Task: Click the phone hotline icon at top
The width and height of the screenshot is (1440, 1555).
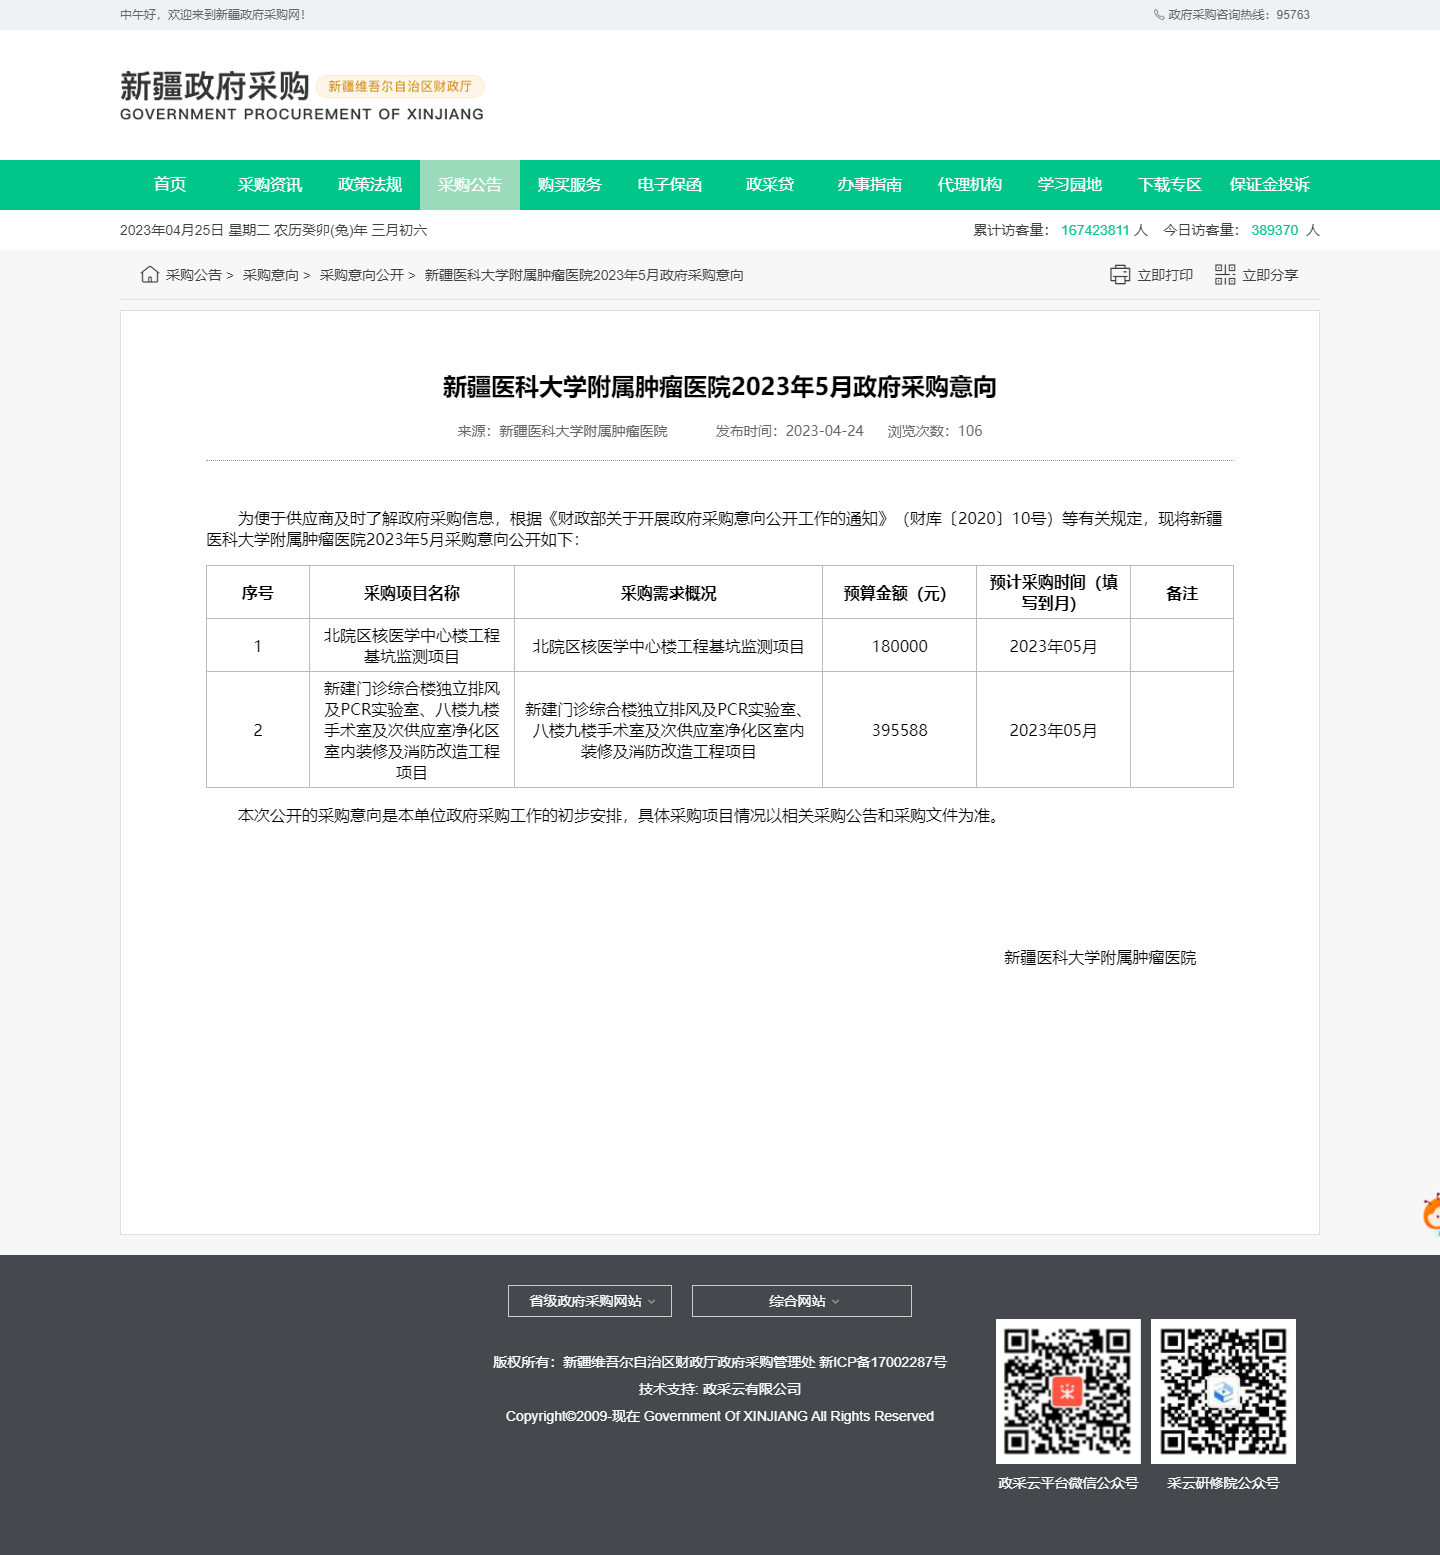Action: tap(1159, 15)
